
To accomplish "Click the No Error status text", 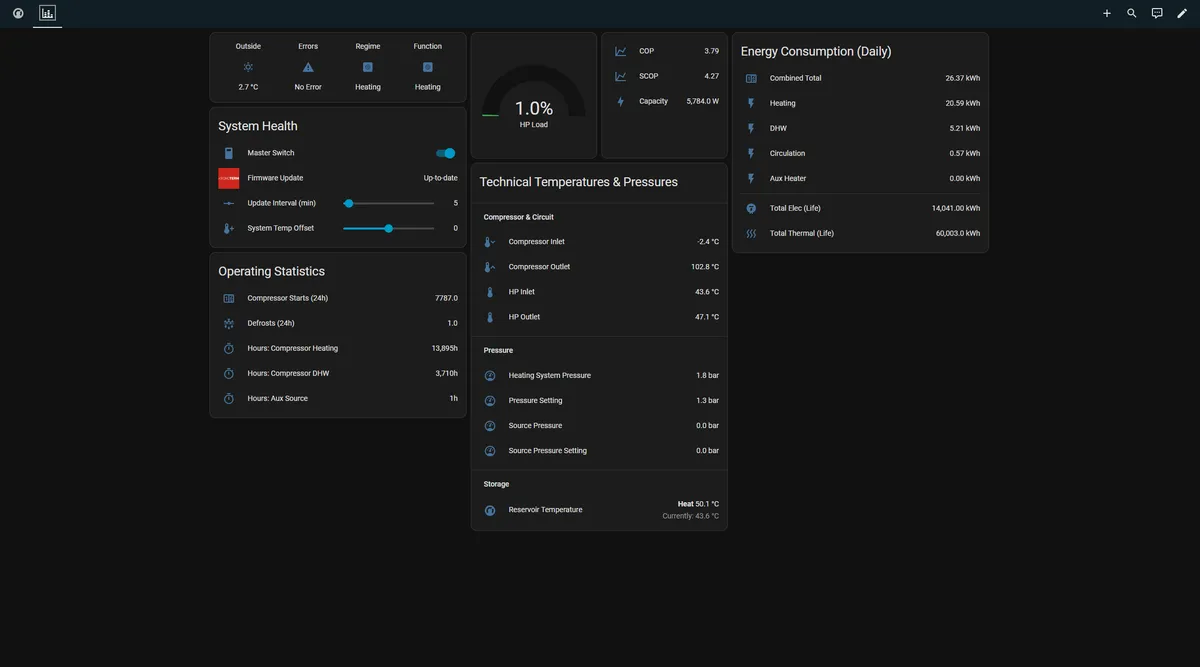I will (x=308, y=87).
